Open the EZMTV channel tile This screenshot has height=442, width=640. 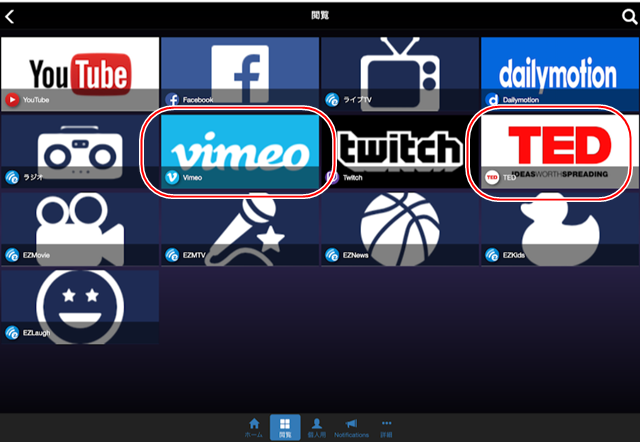(x=240, y=229)
